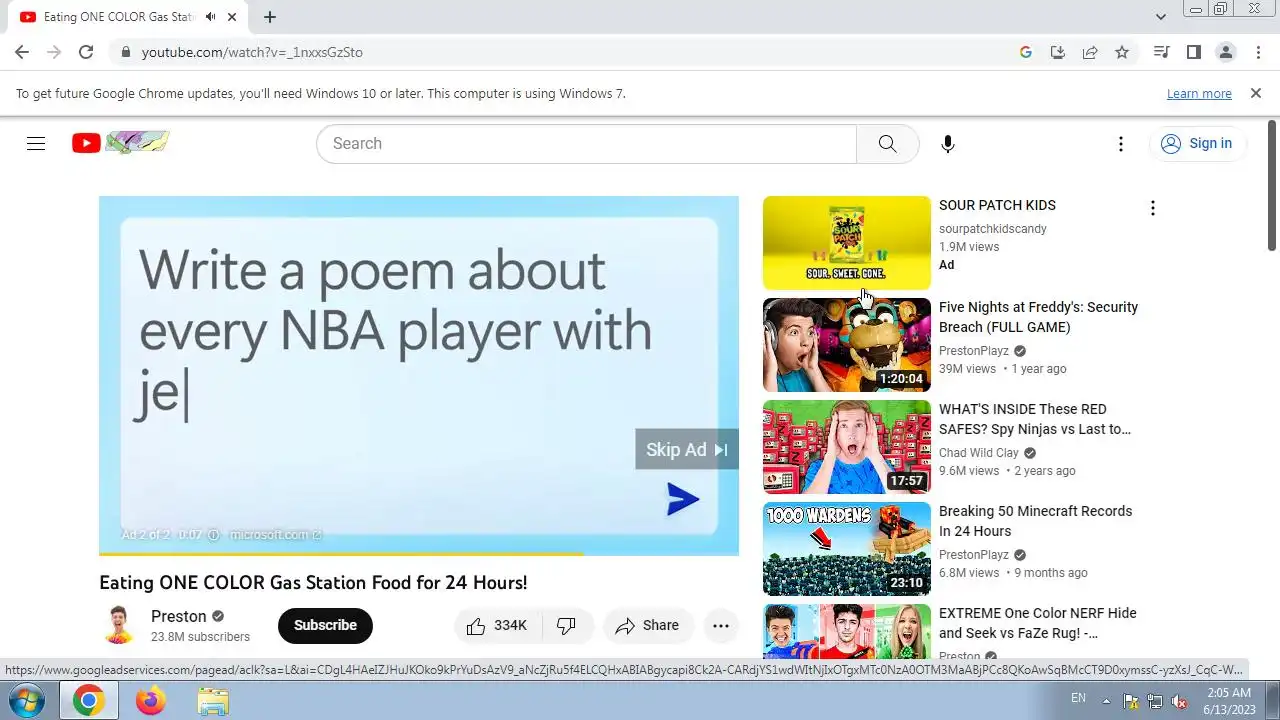Open tab search chevron dropdown
Image resolution: width=1280 pixels, height=720 pixels.
click(1161, 17)
